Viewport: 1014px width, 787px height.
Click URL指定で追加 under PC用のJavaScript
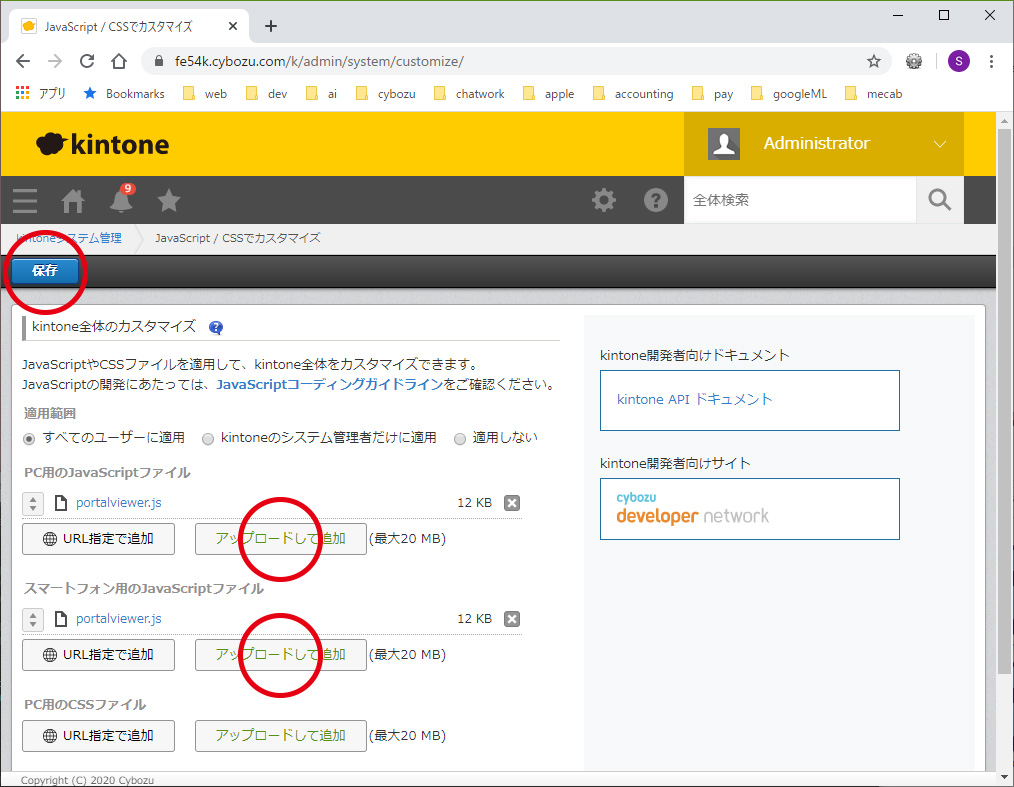pyautogui.click(x=98, y=539)
